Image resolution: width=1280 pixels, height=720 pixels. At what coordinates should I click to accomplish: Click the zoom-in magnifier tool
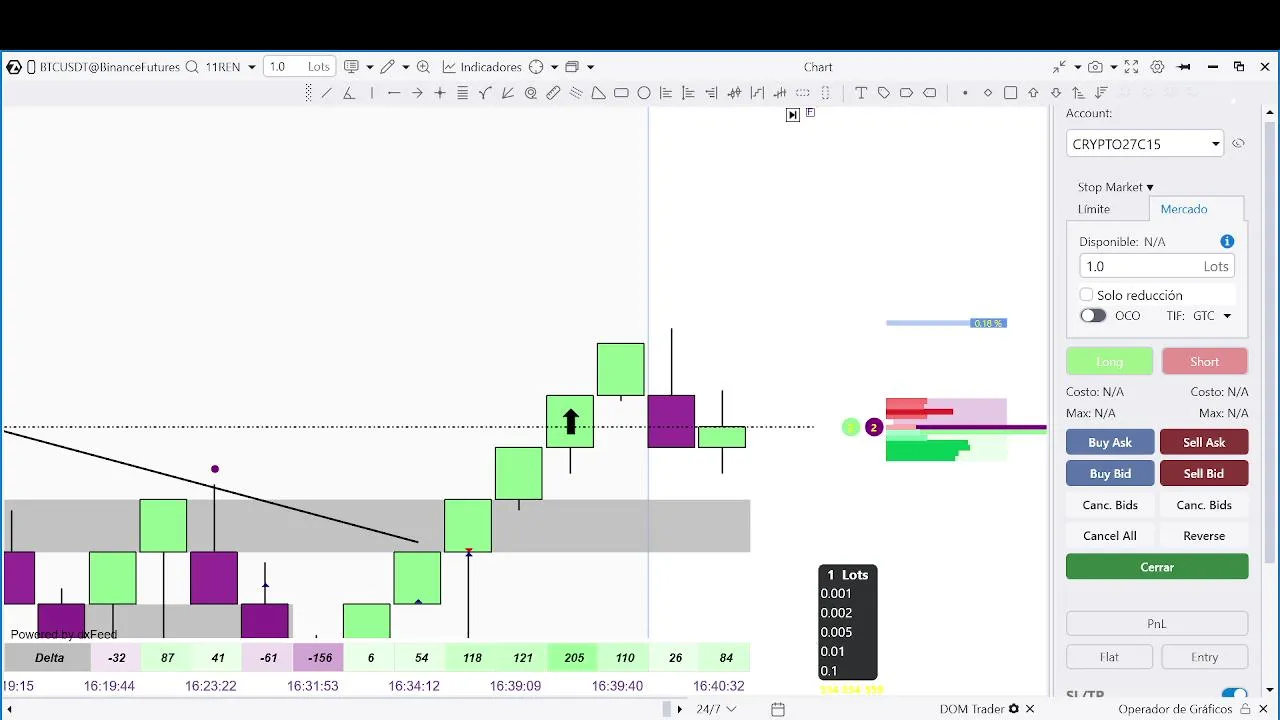423,67
